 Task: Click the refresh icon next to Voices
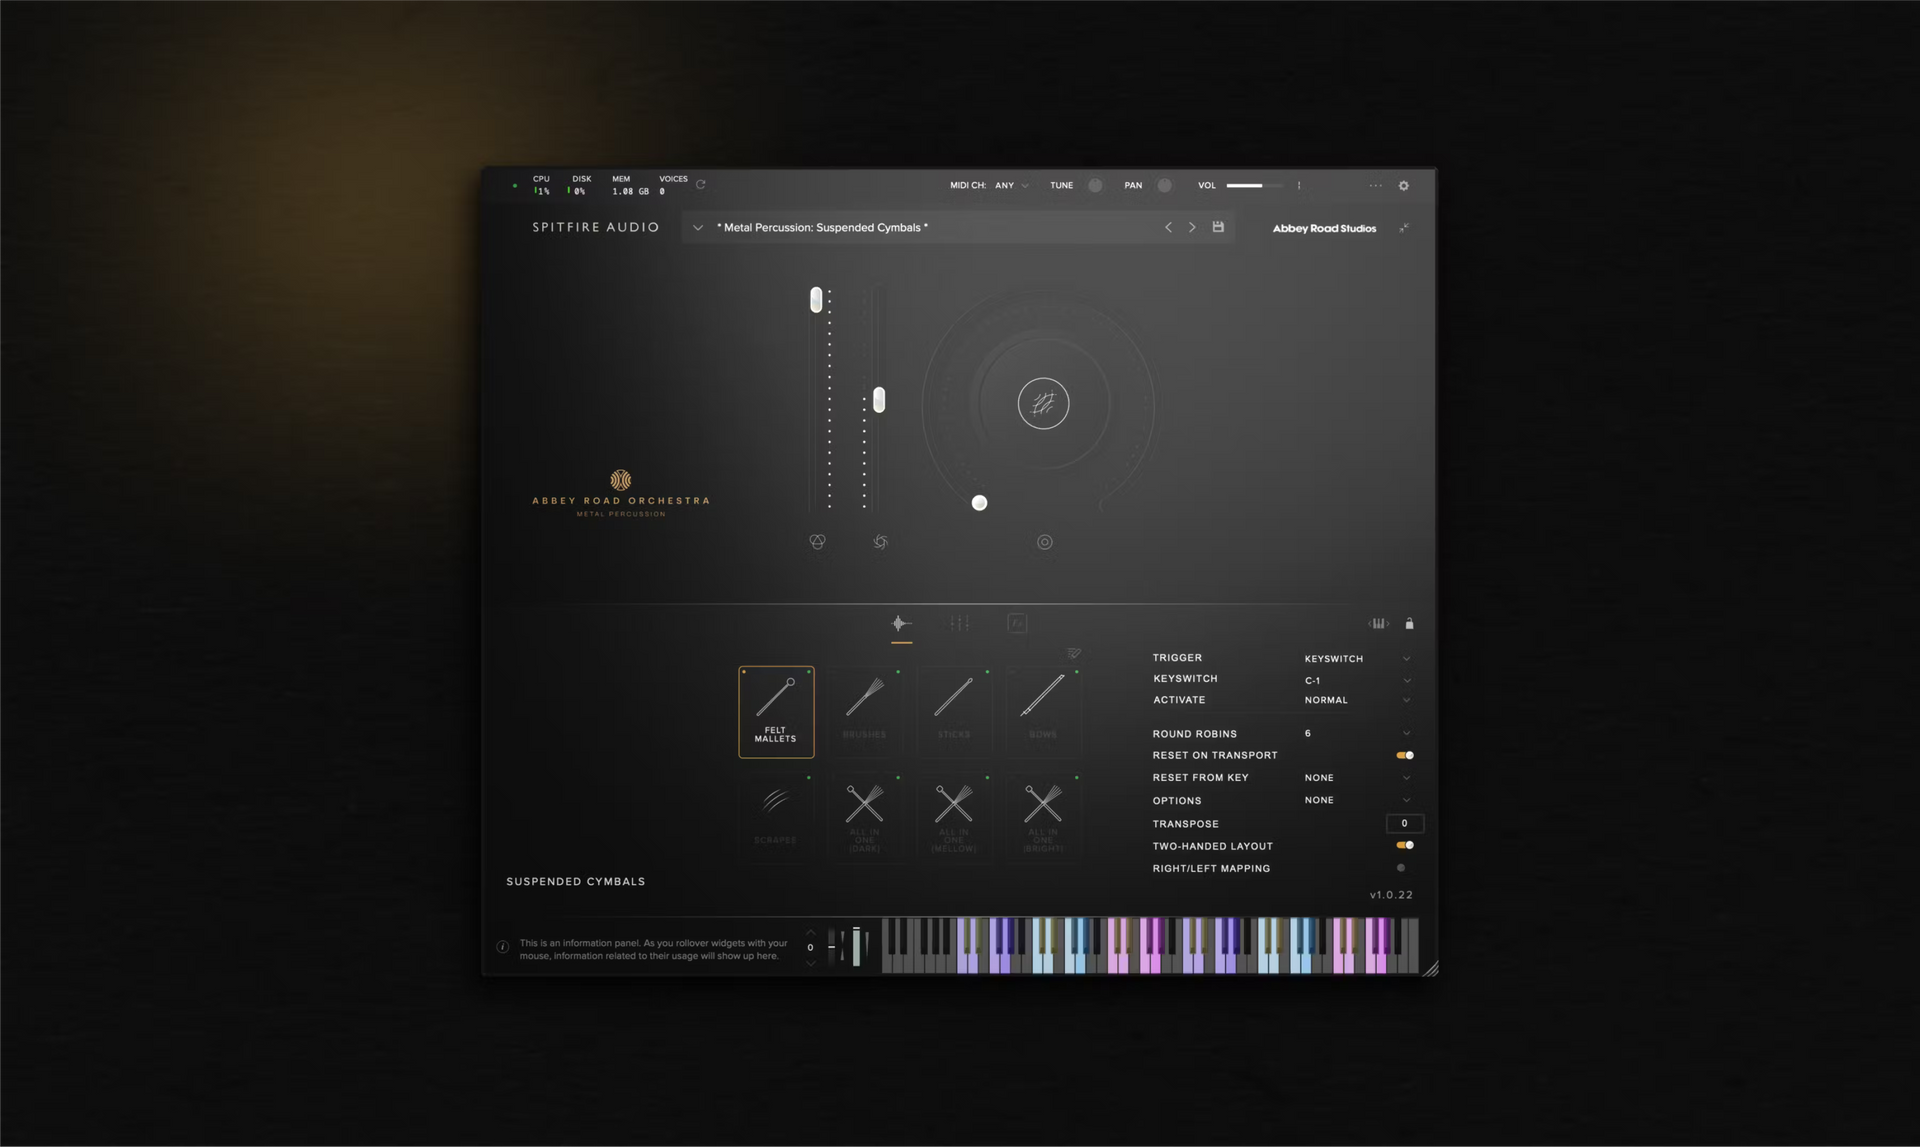(701, 184)
